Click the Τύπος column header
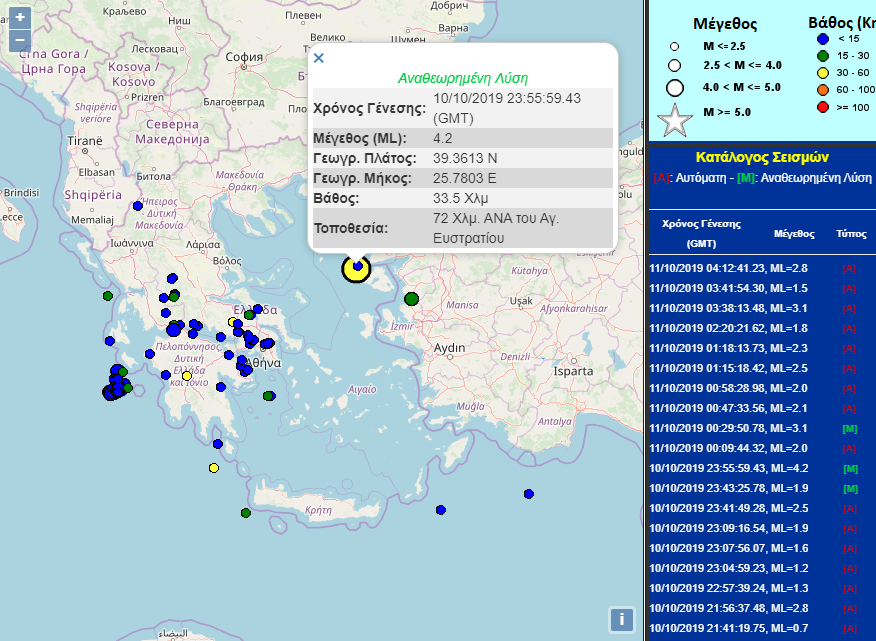 tap(850, 233)
